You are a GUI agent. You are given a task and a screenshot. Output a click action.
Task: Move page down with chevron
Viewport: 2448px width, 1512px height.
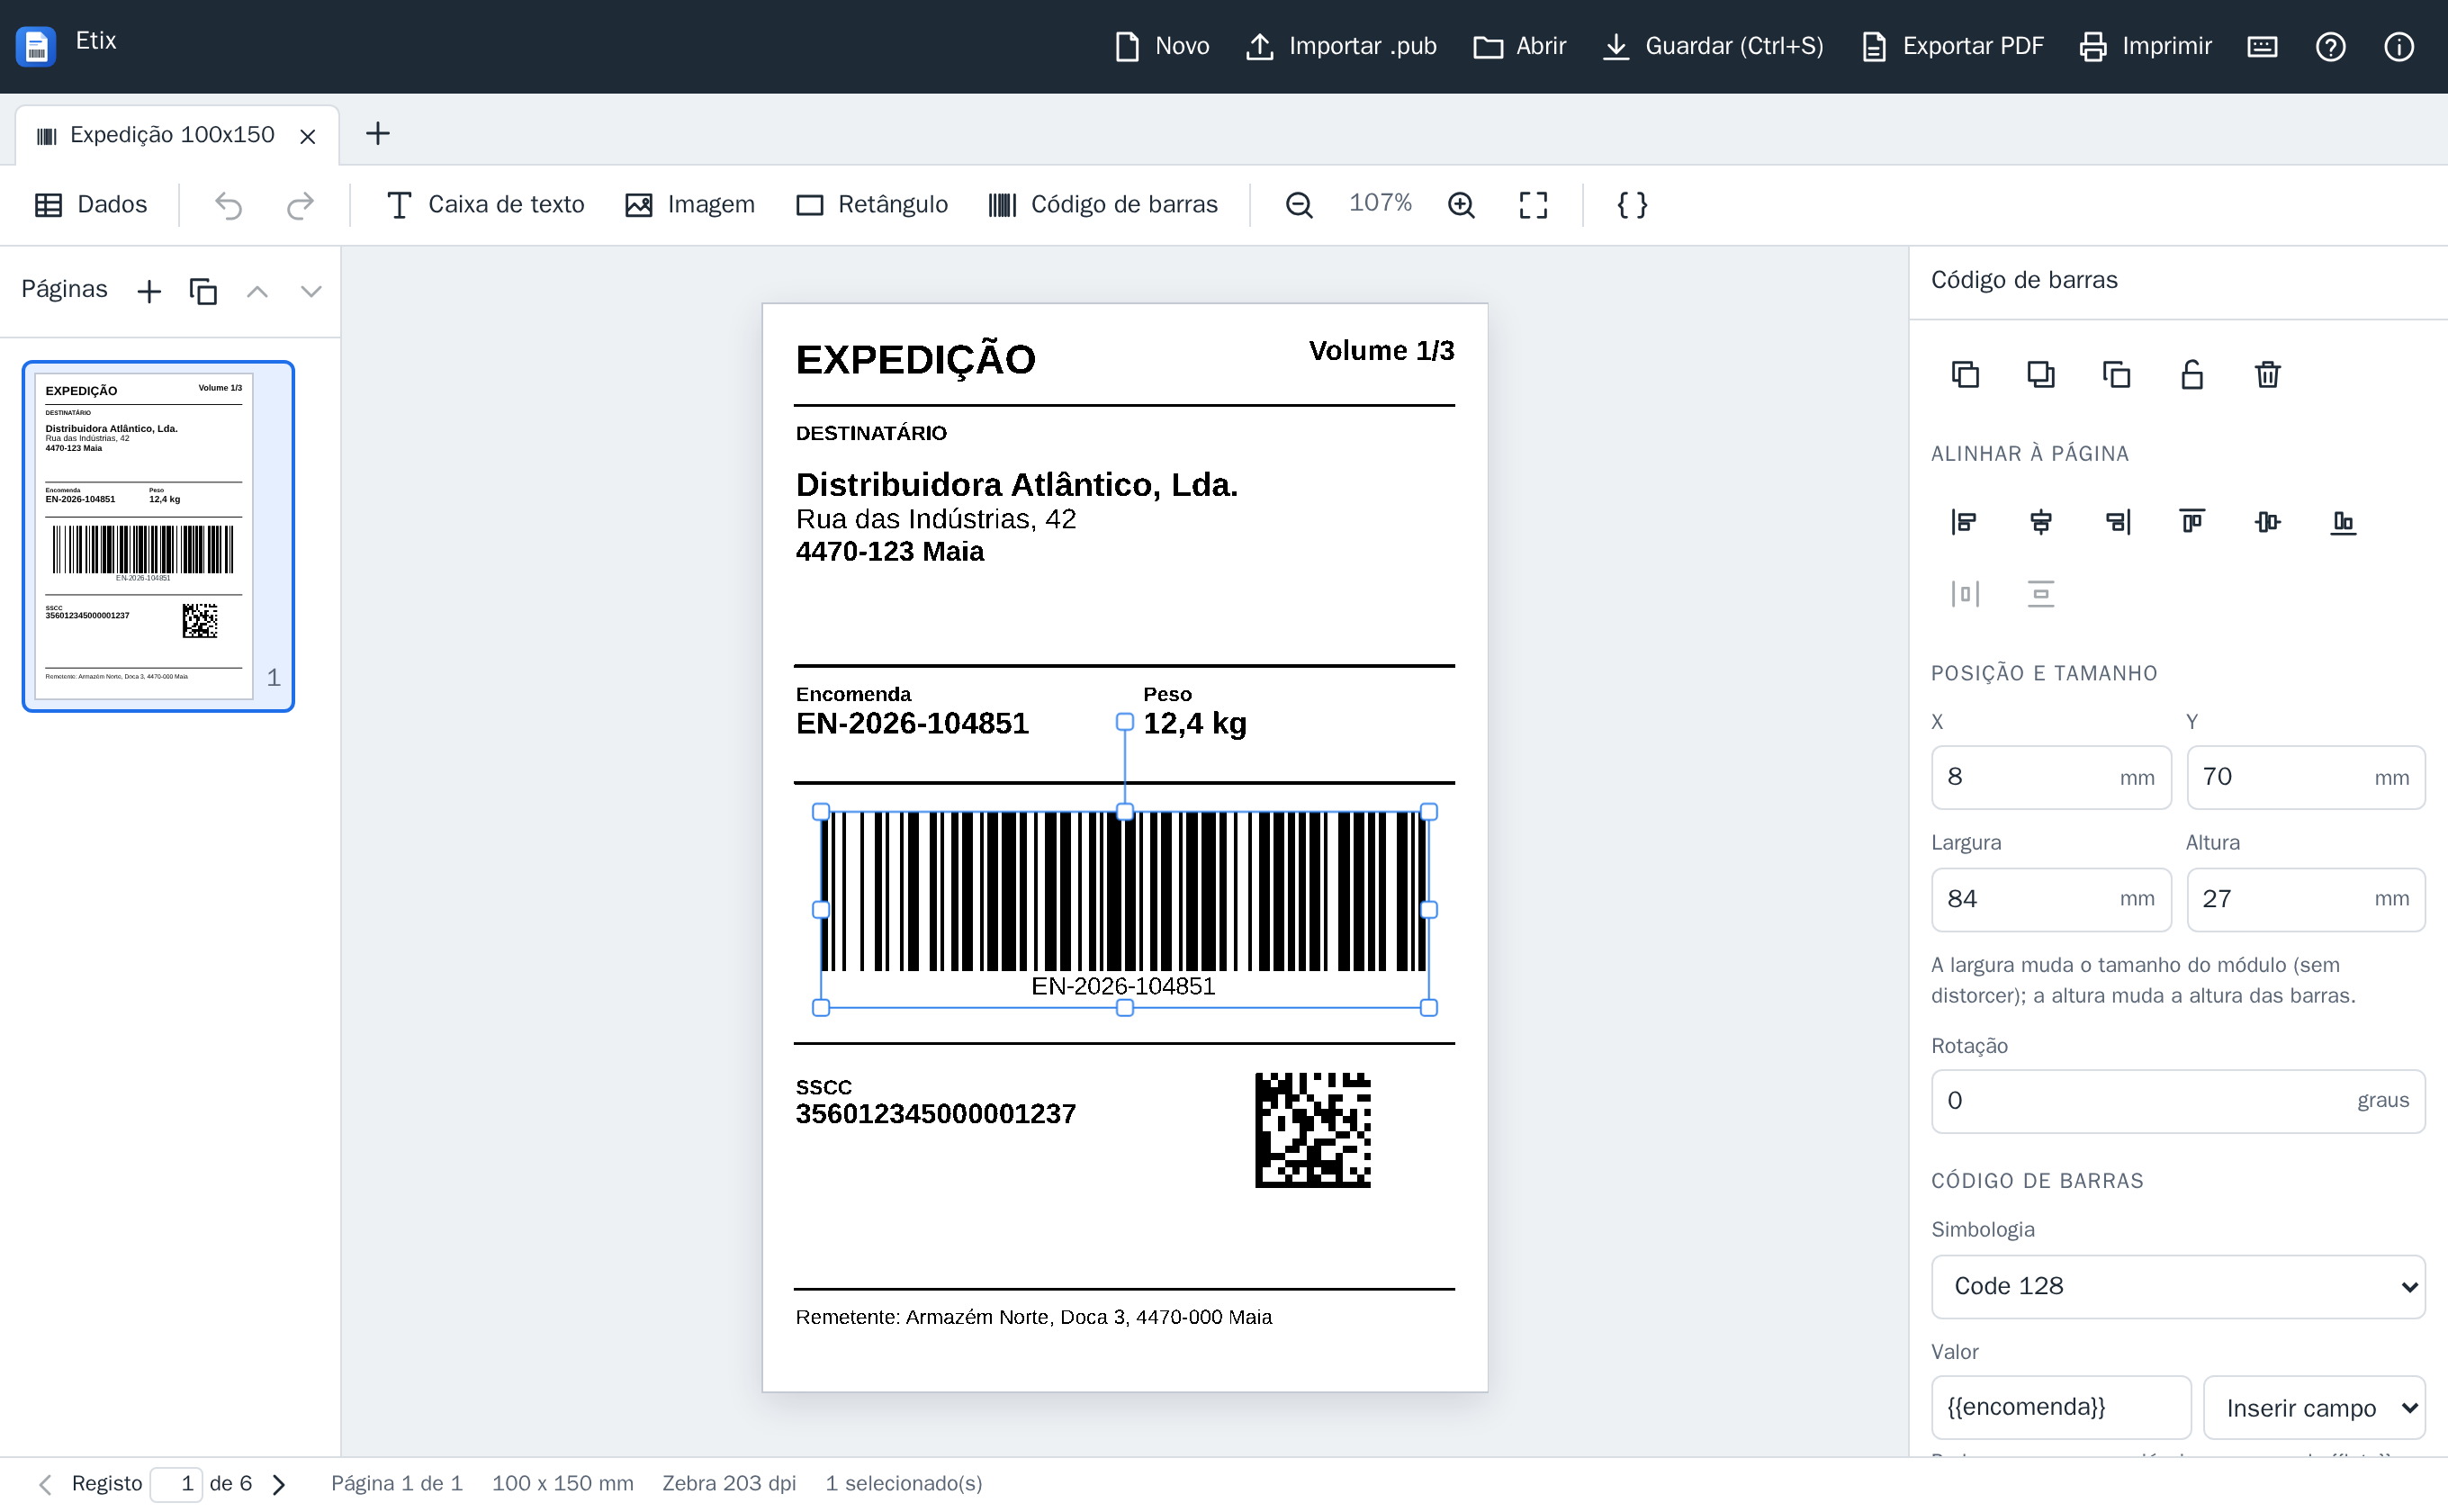tap(311, 291)
